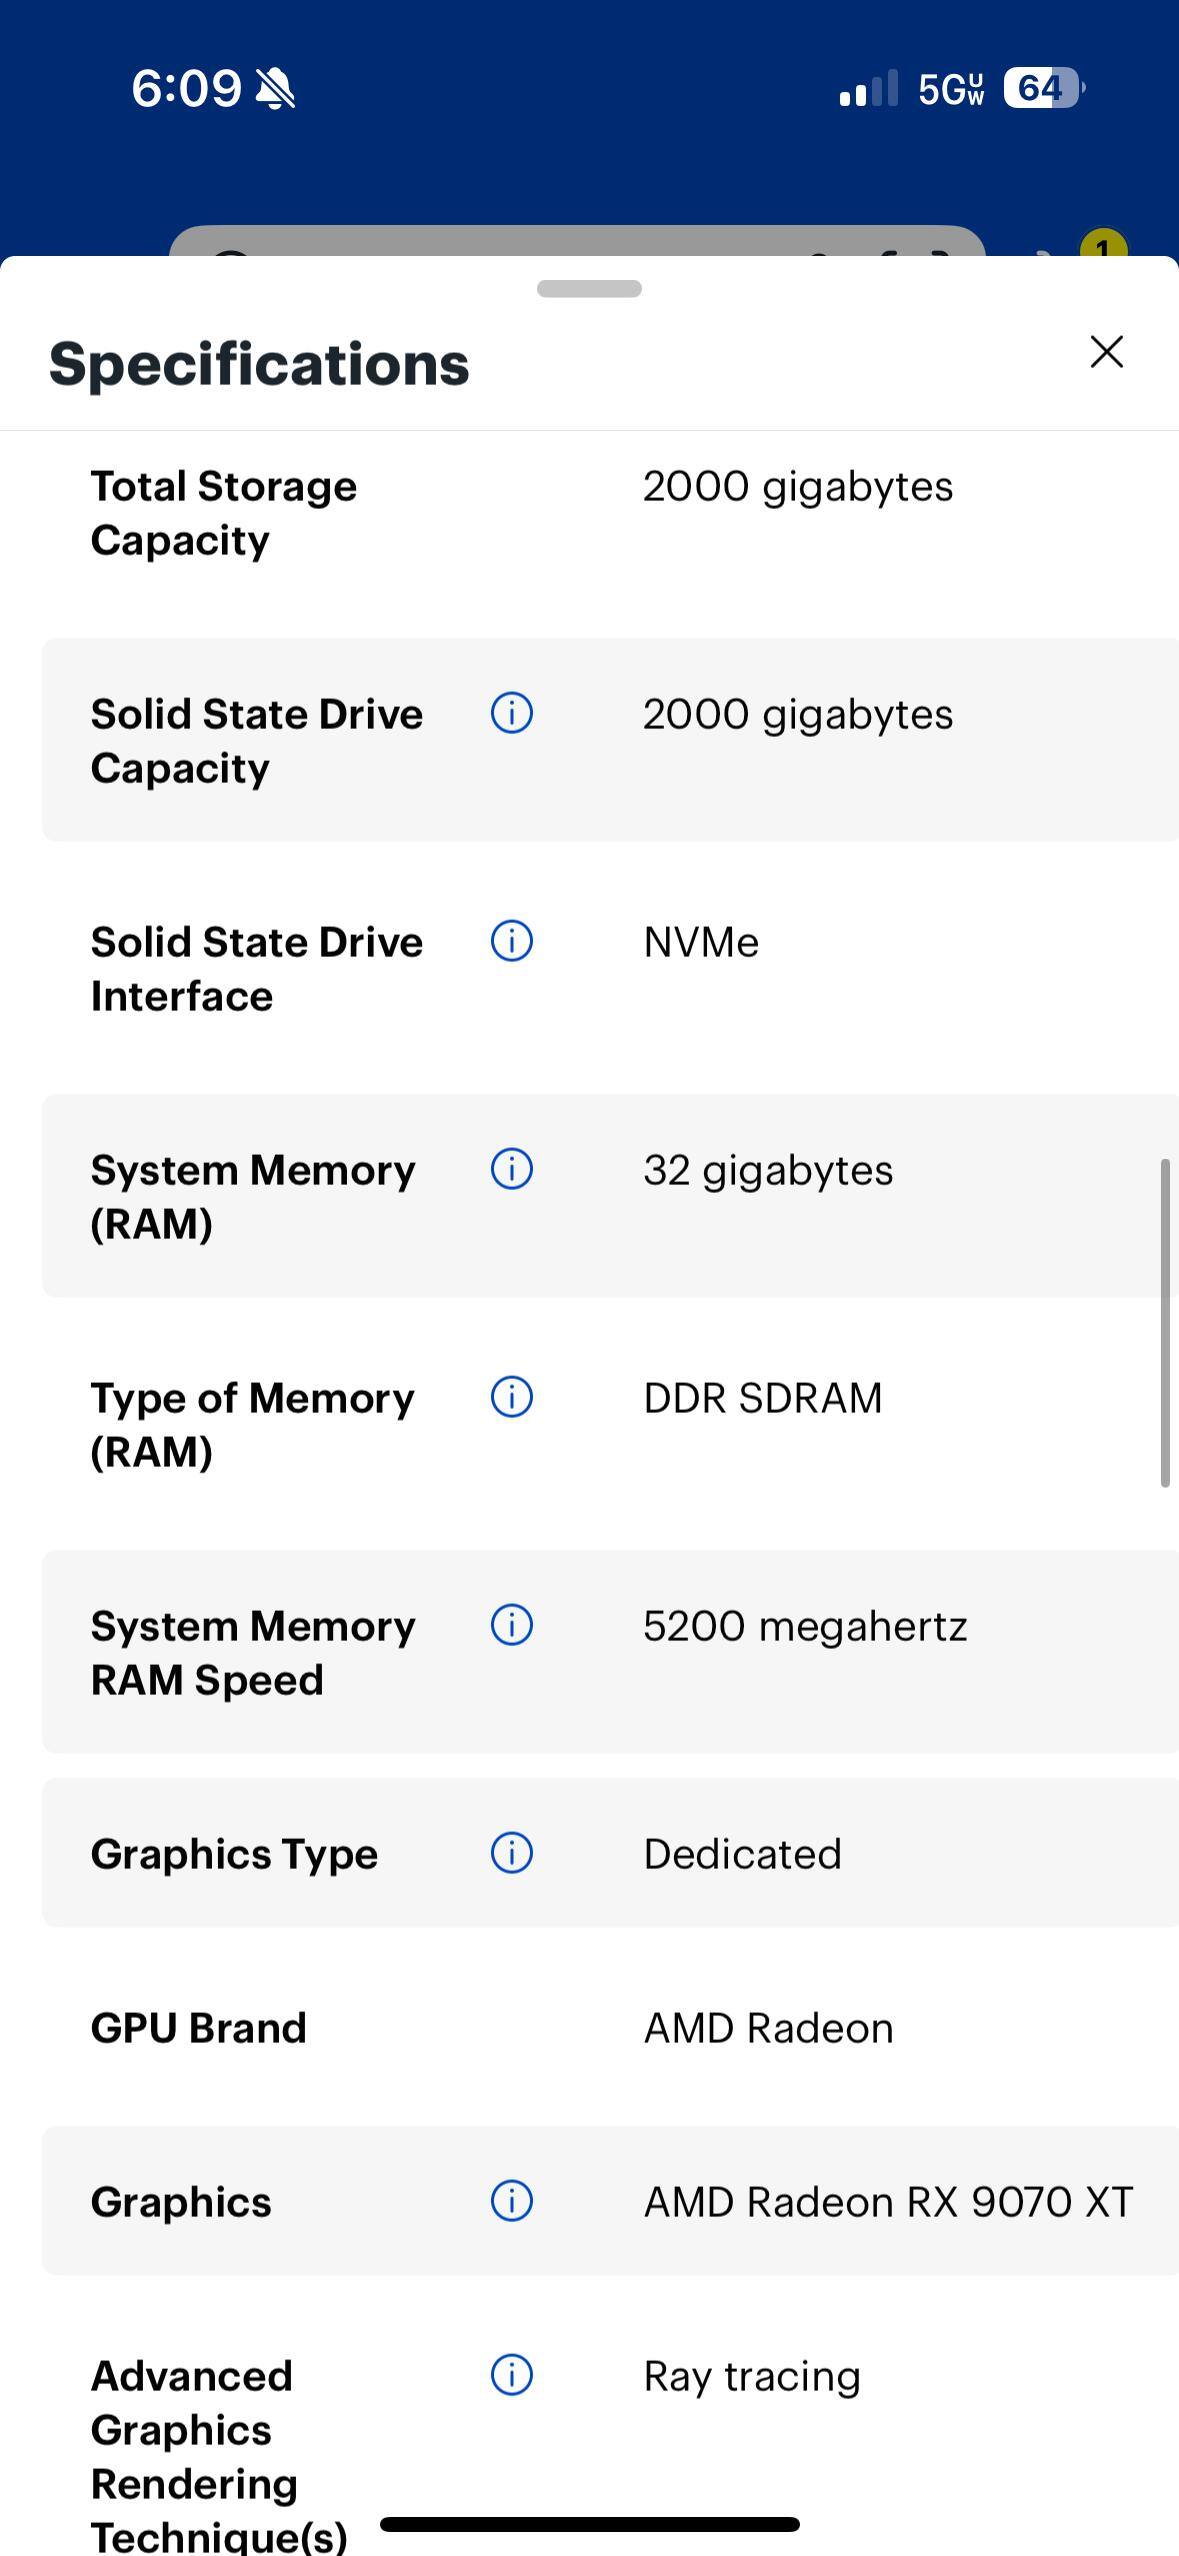Tap the sheet drag handle at top
This screenshot has height=2556, width=1179.
[589, 289]
